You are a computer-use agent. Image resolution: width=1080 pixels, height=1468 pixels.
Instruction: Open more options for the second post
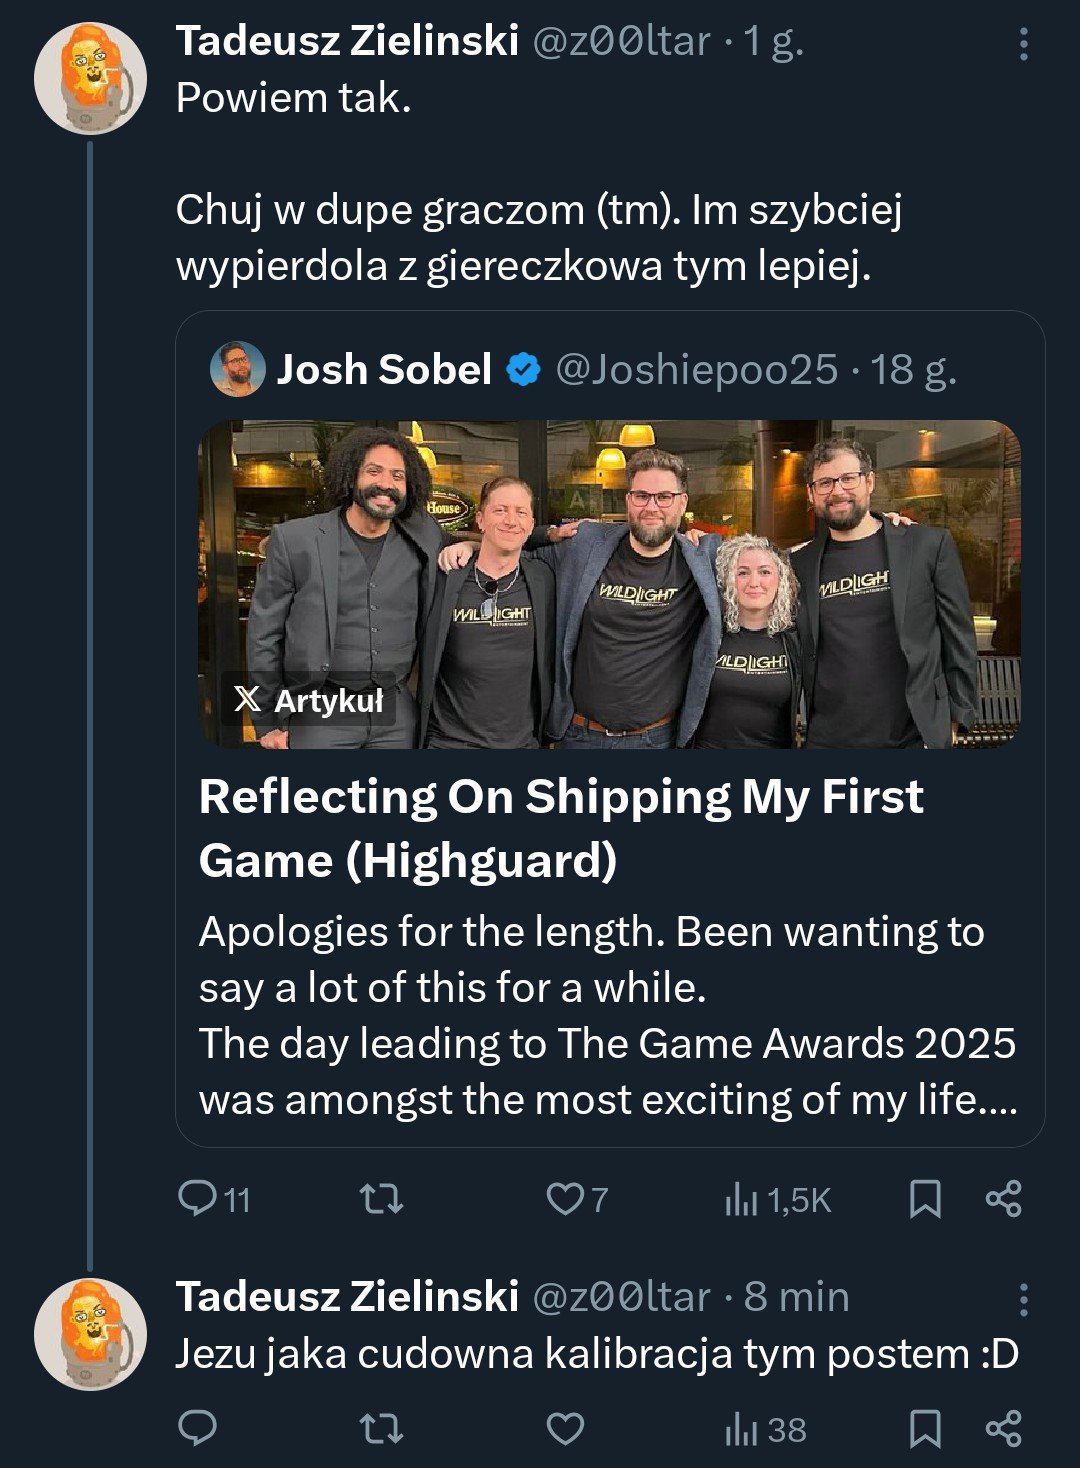pyautogui.click(x=1023, y=1299)
